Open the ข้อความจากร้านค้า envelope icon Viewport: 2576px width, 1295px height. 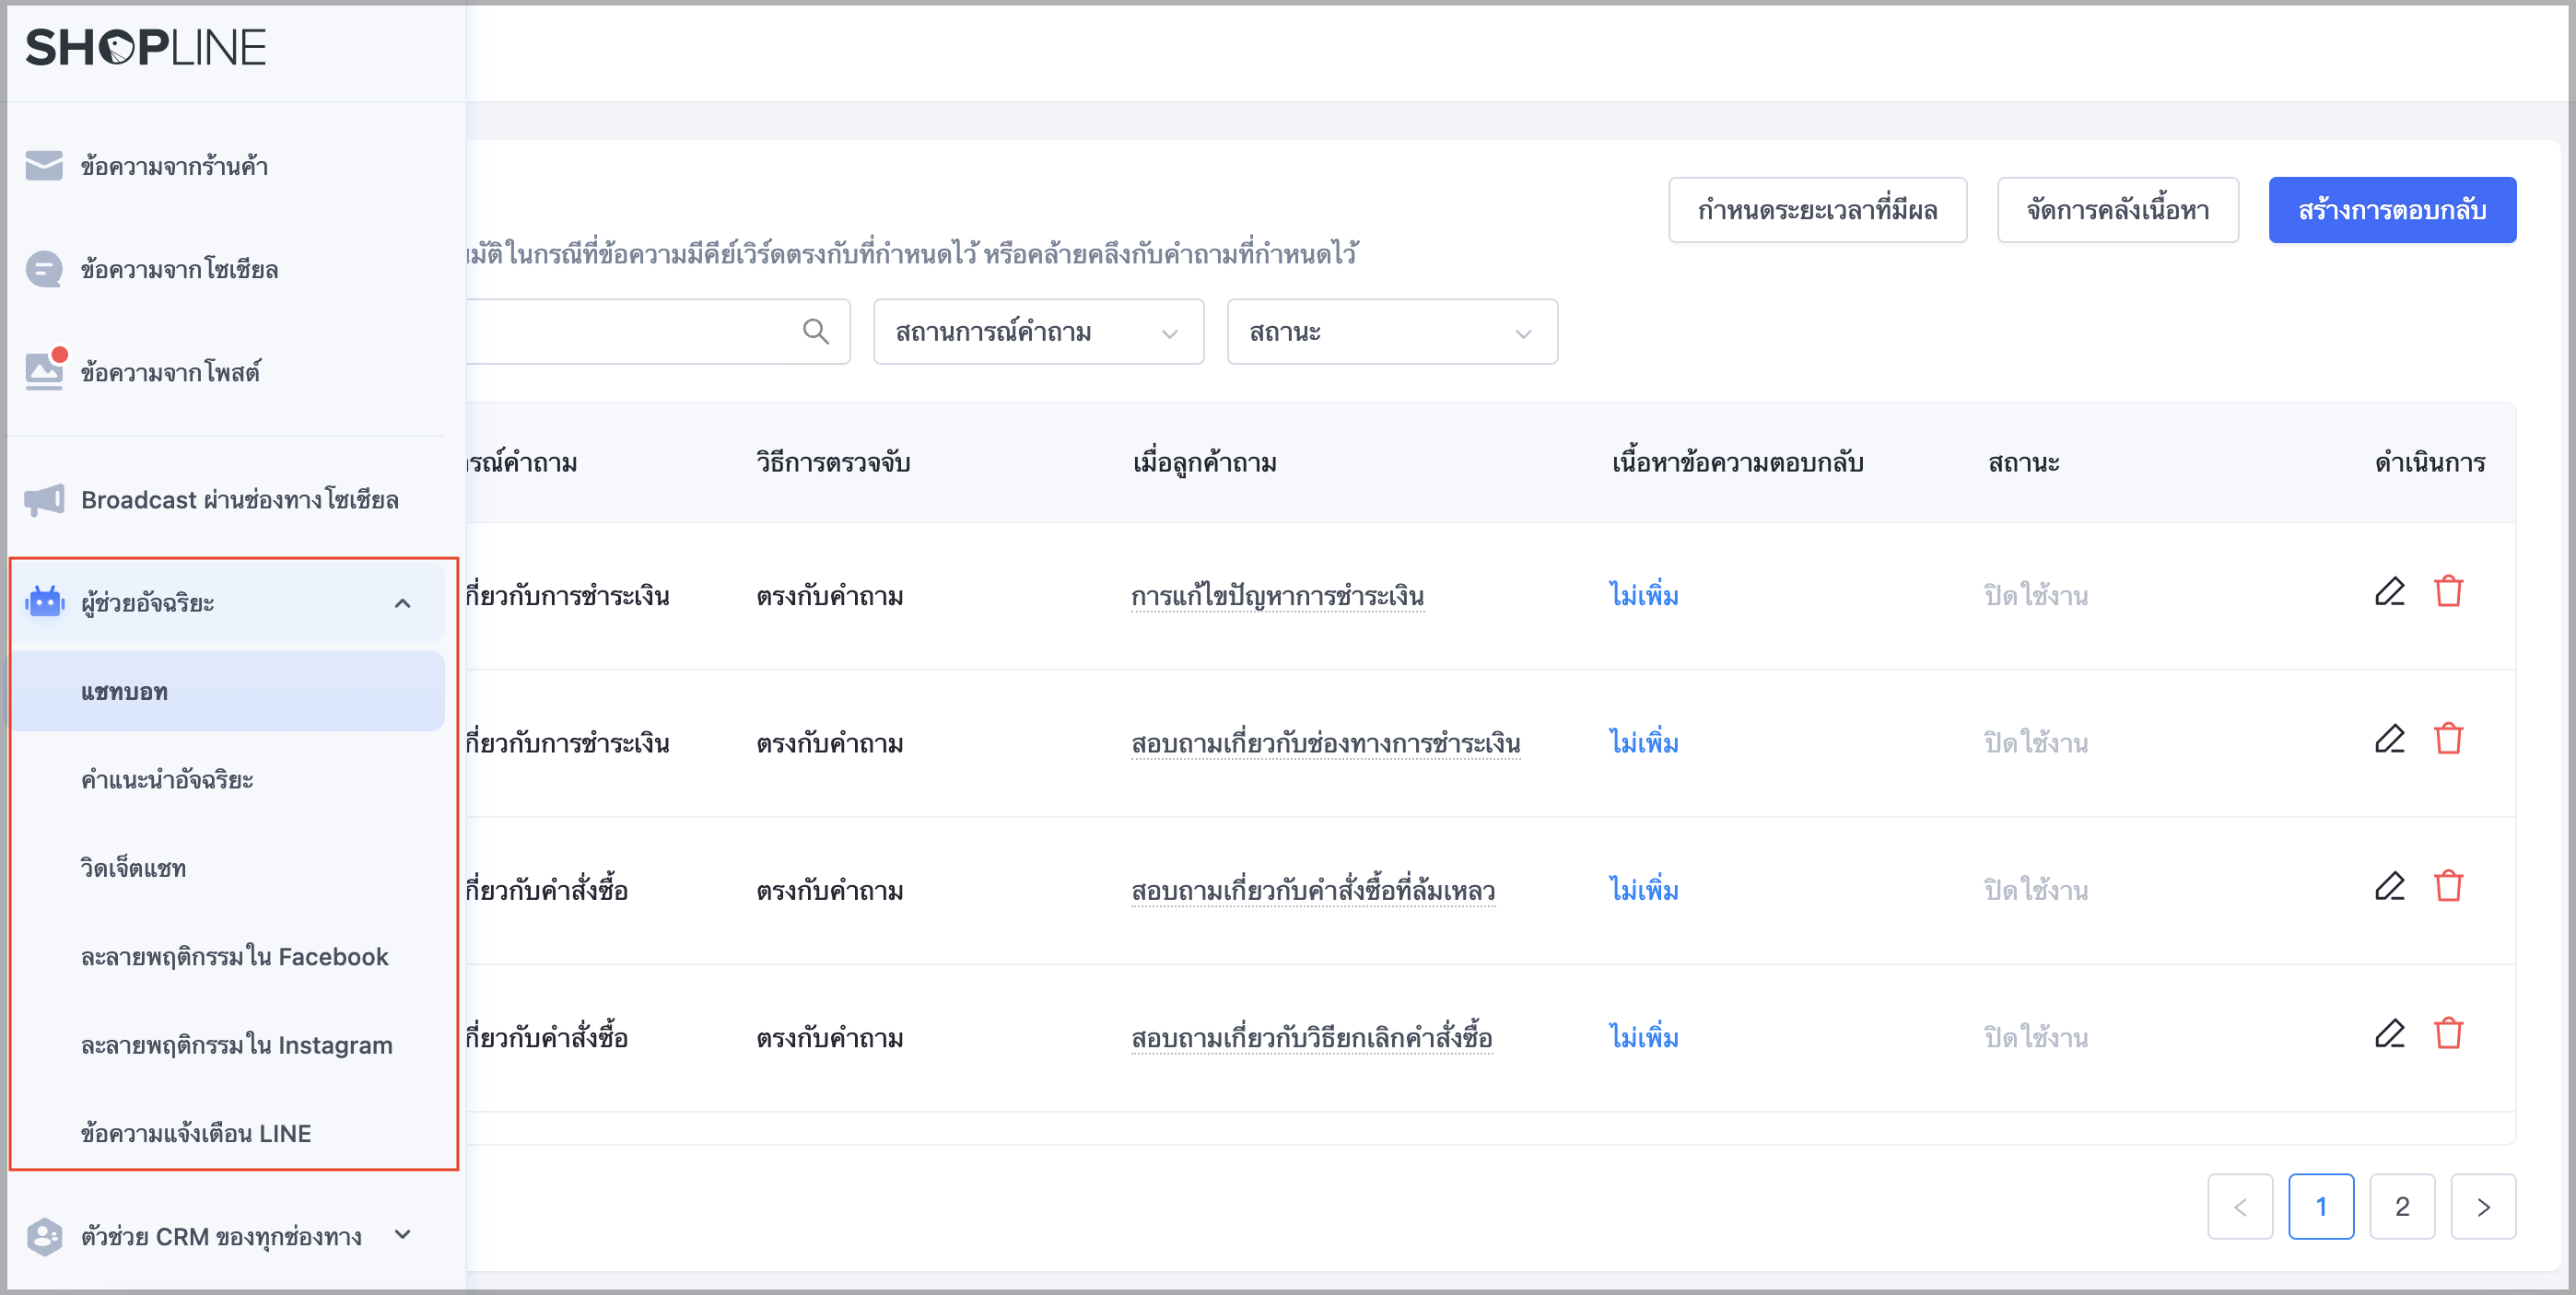(44, 166)
